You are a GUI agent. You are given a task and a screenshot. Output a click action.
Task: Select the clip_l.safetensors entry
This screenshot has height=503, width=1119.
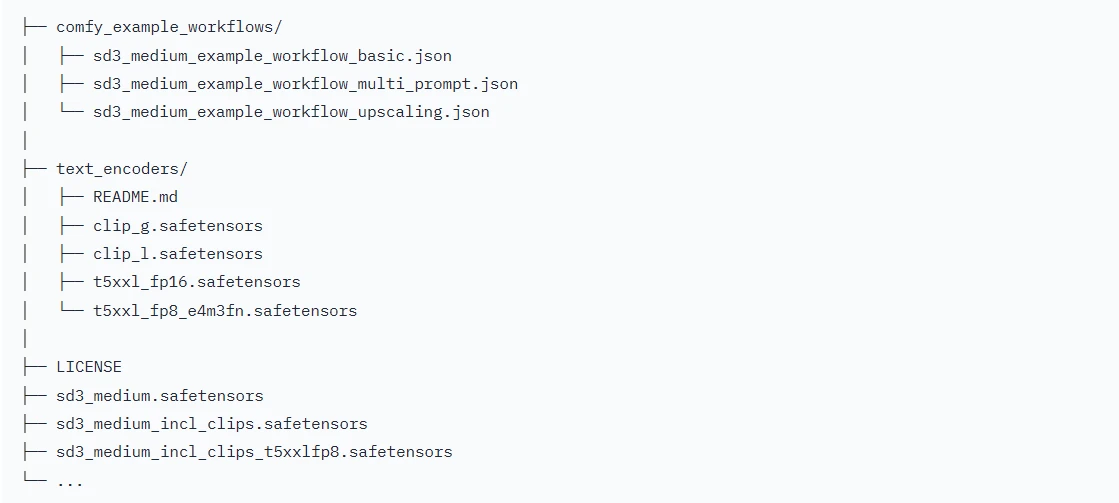point(178,254)
